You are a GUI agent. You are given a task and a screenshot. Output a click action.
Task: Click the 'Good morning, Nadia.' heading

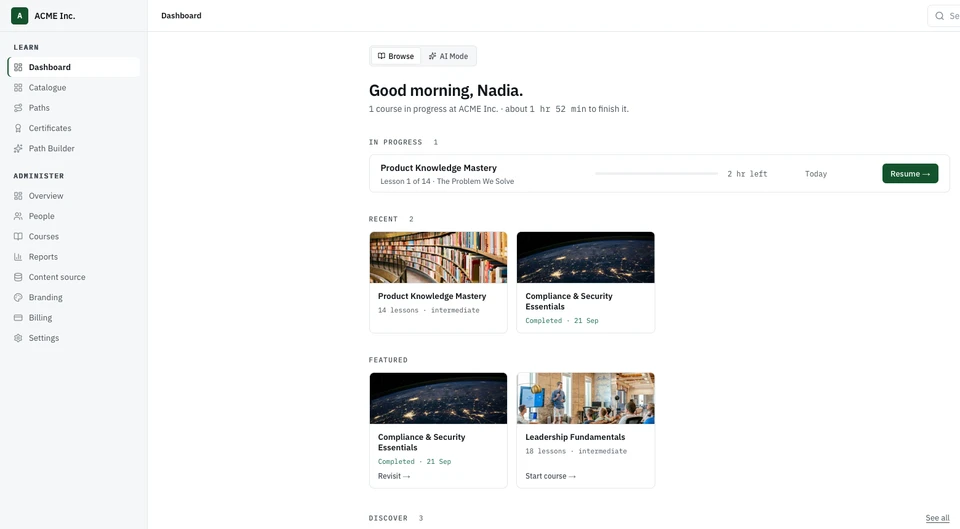tap(446, 91)
